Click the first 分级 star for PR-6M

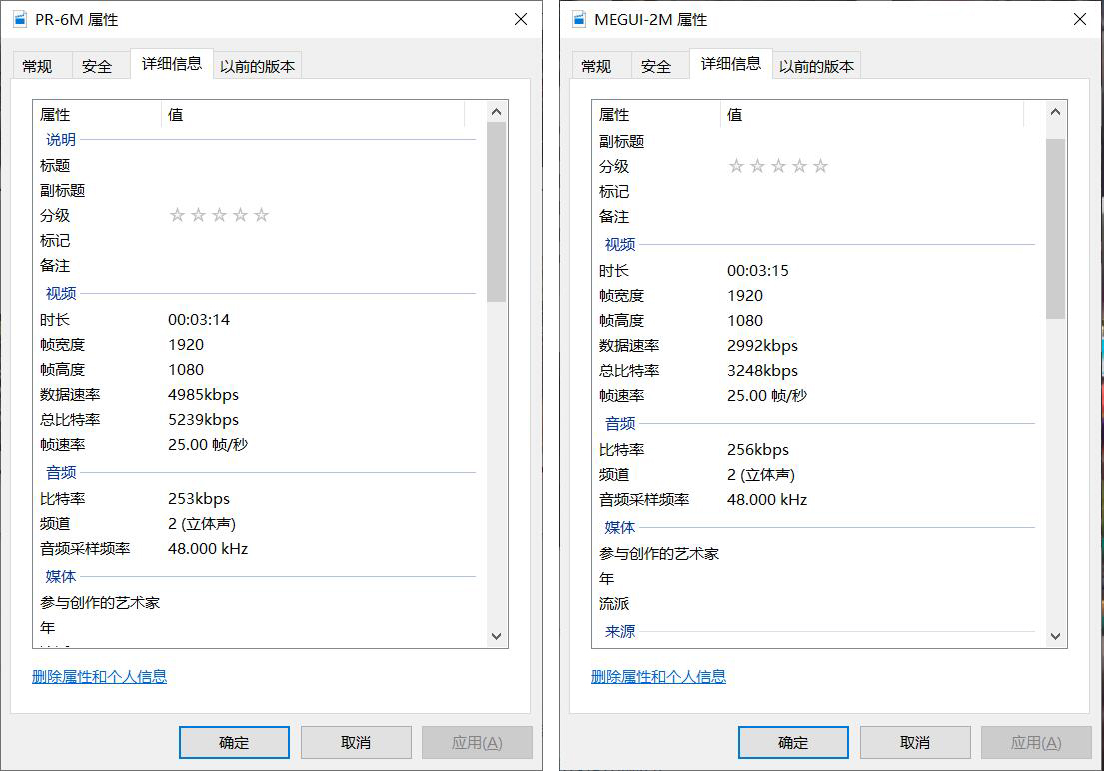pos(177,215)
